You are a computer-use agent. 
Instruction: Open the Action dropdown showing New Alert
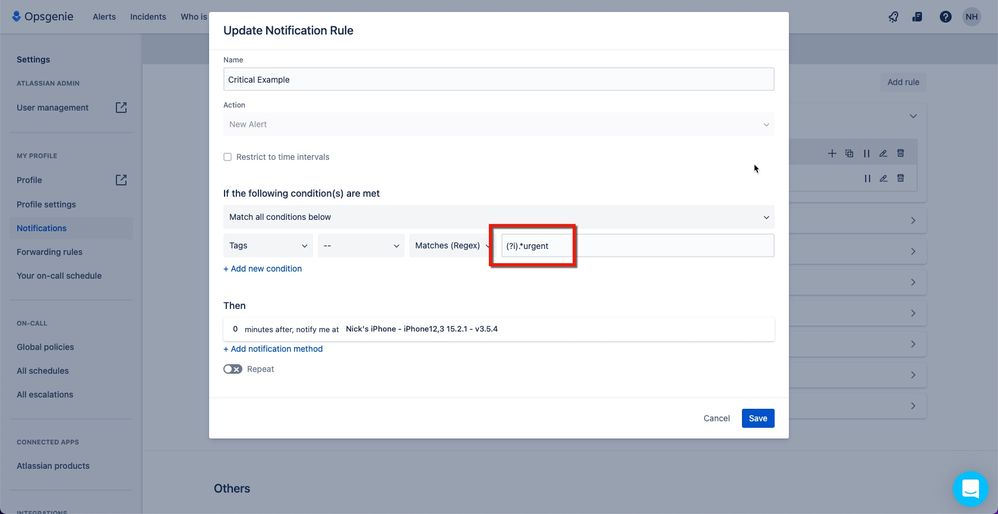point(498,124)
